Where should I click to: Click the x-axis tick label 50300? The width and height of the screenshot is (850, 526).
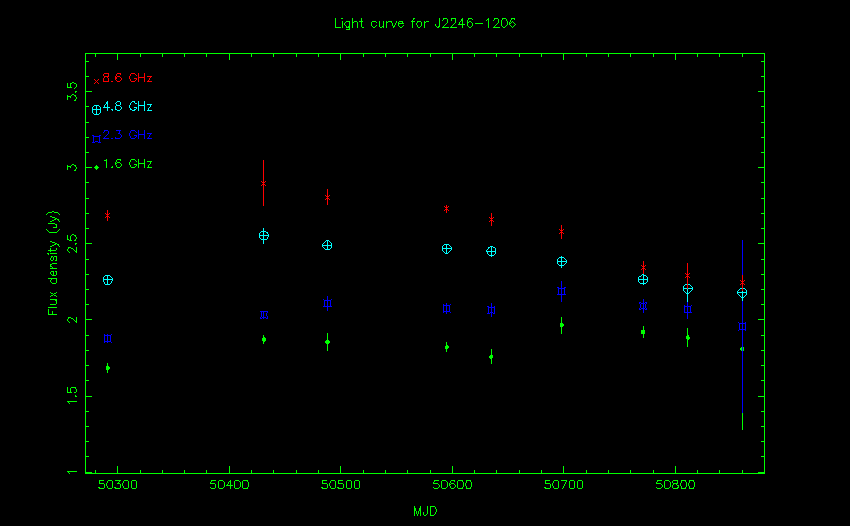pyautogui.click(x=118, y=485)
